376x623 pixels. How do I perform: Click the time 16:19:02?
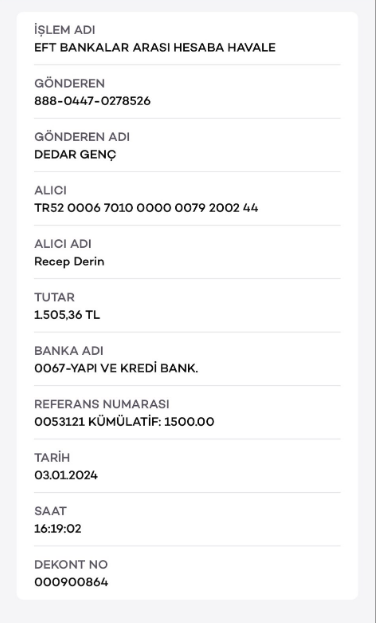coord(58,529)
